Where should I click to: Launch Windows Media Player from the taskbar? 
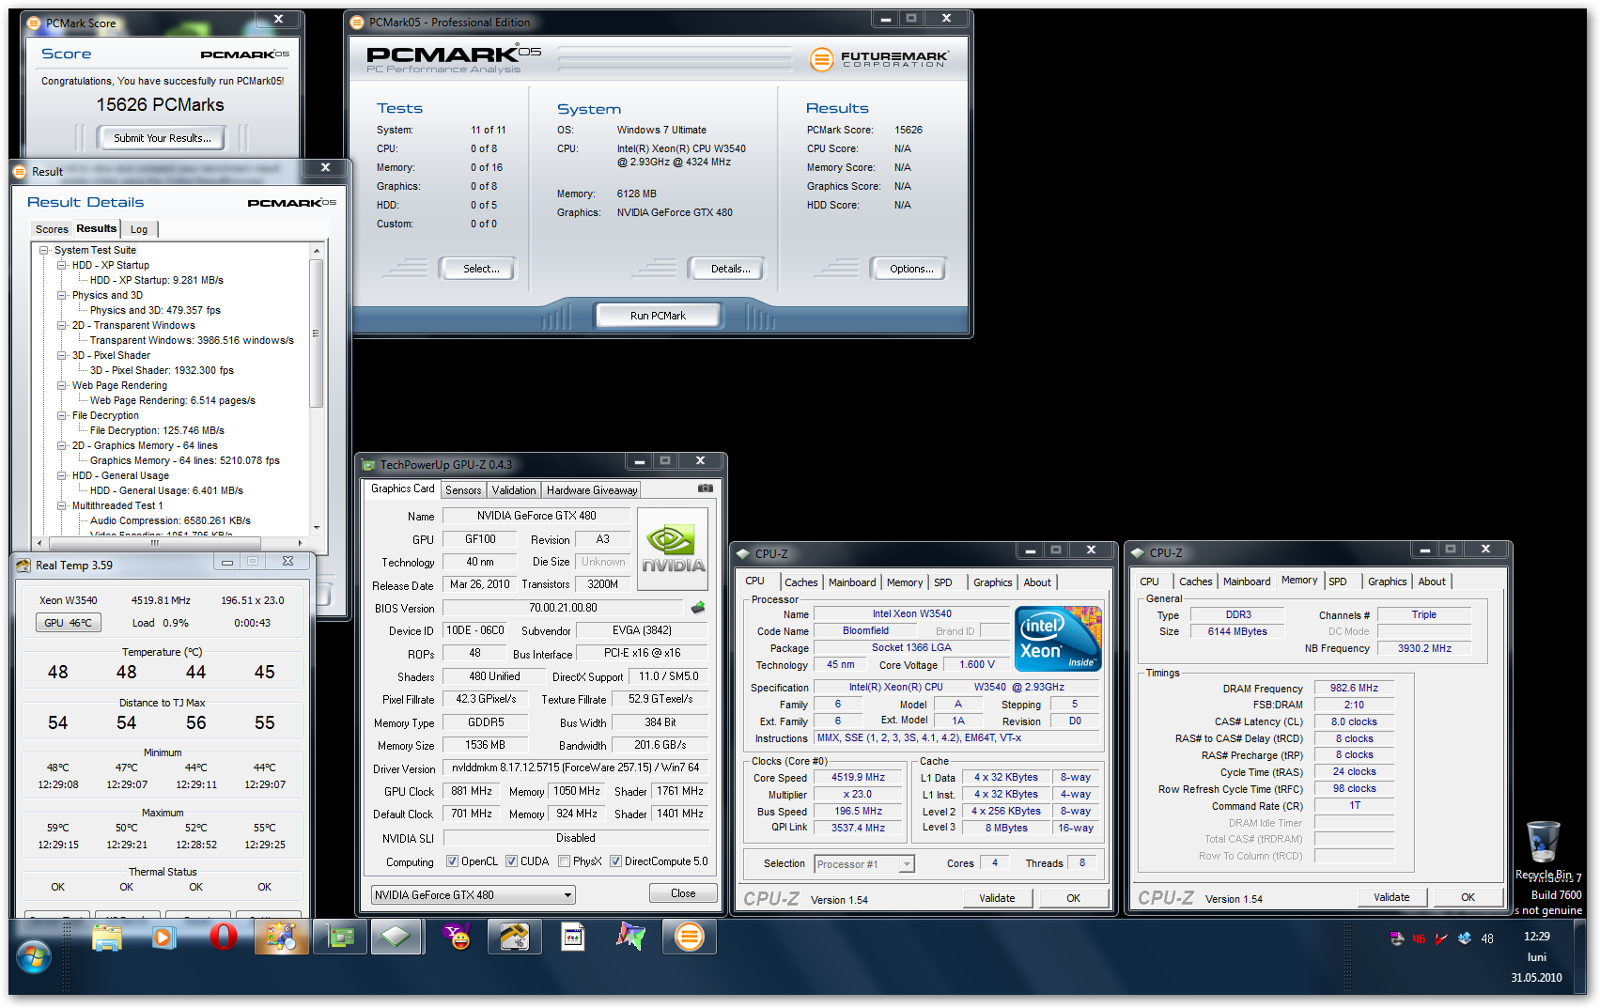[x=164, y=938]
